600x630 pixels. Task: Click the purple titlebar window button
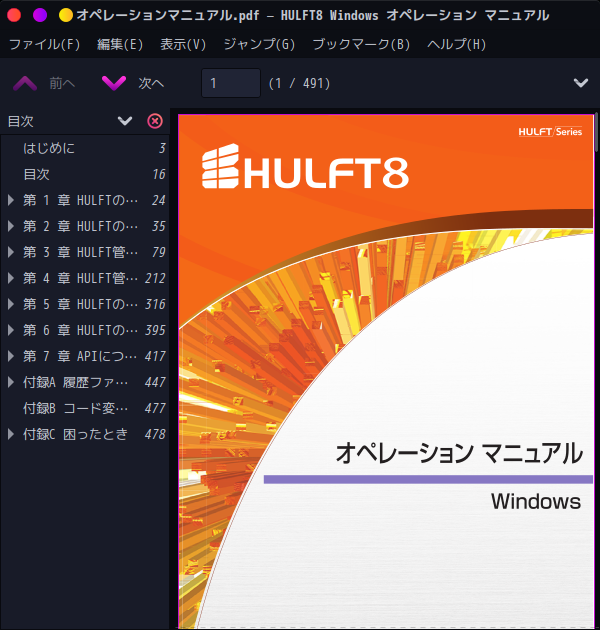pyautogui.click(x=40, y=15)
